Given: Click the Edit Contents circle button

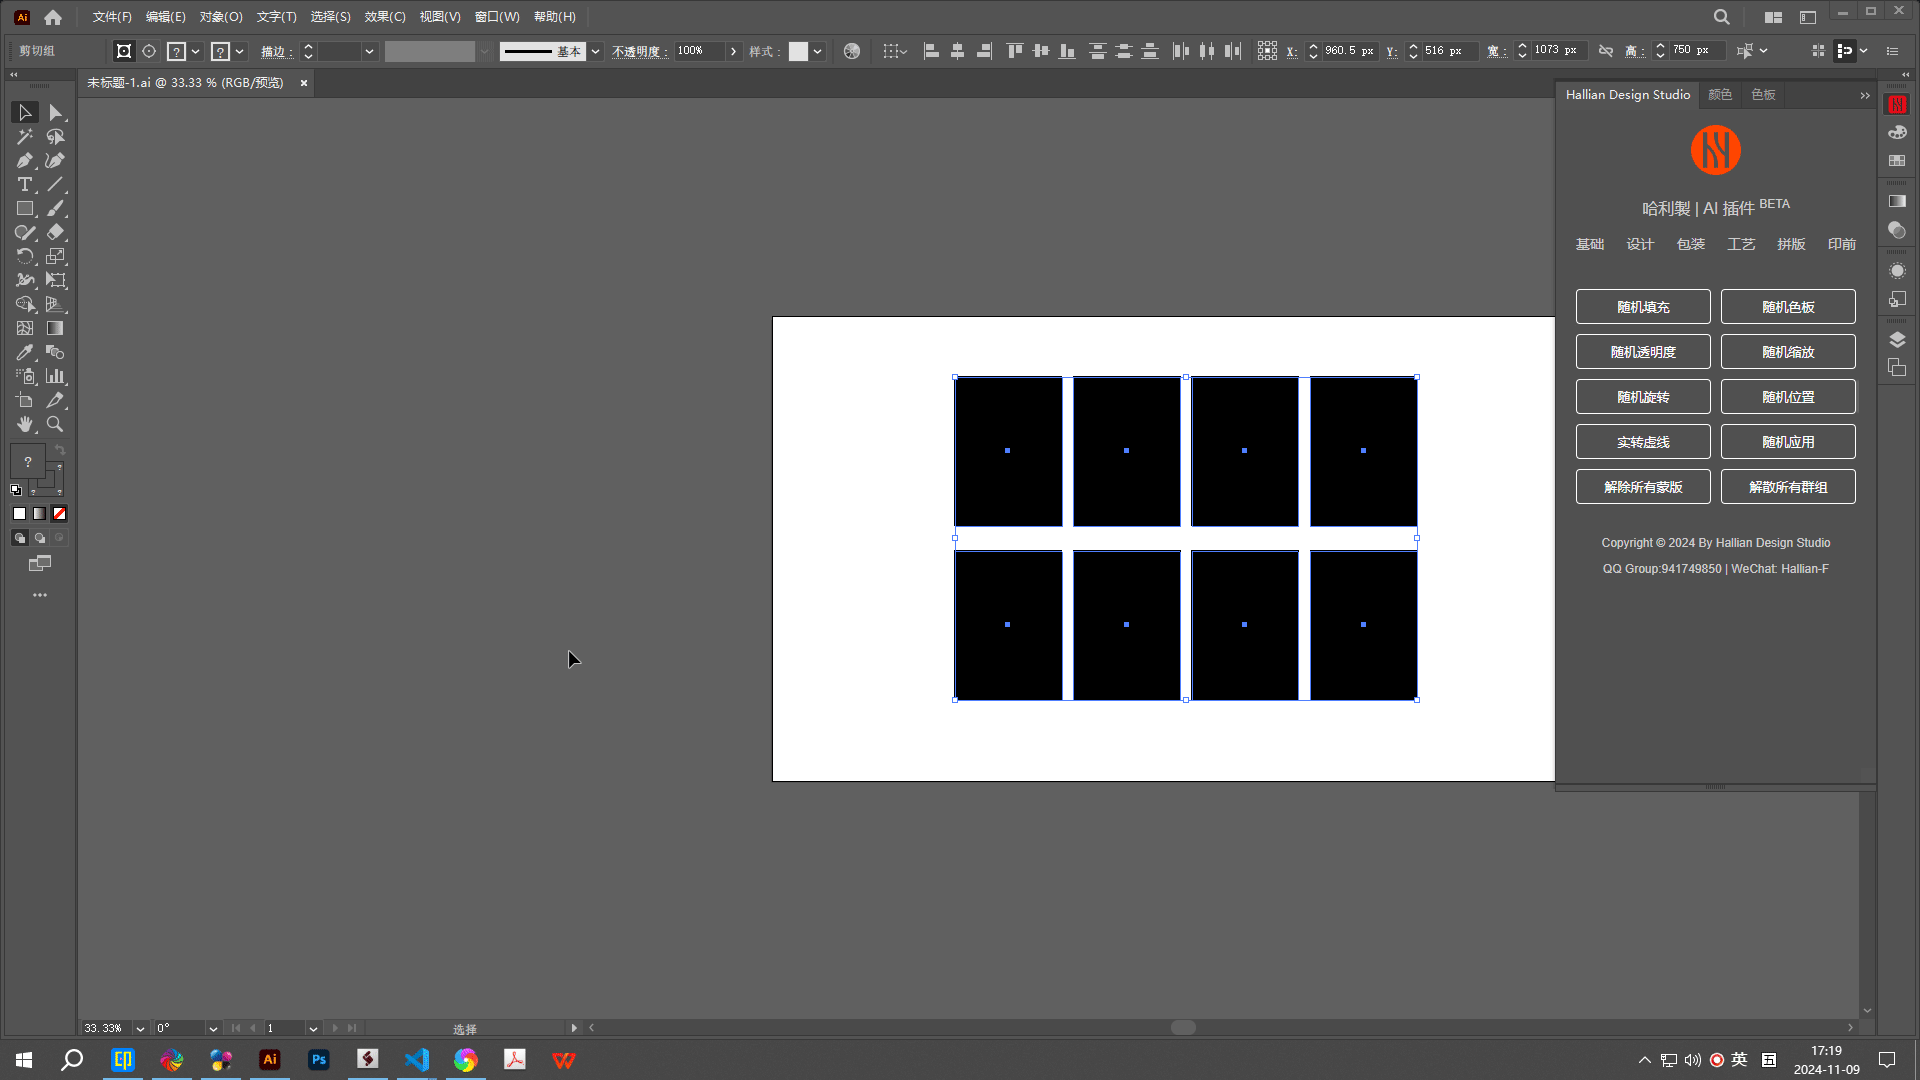Looking at the screenshot, I should click(x=149, y=51).
